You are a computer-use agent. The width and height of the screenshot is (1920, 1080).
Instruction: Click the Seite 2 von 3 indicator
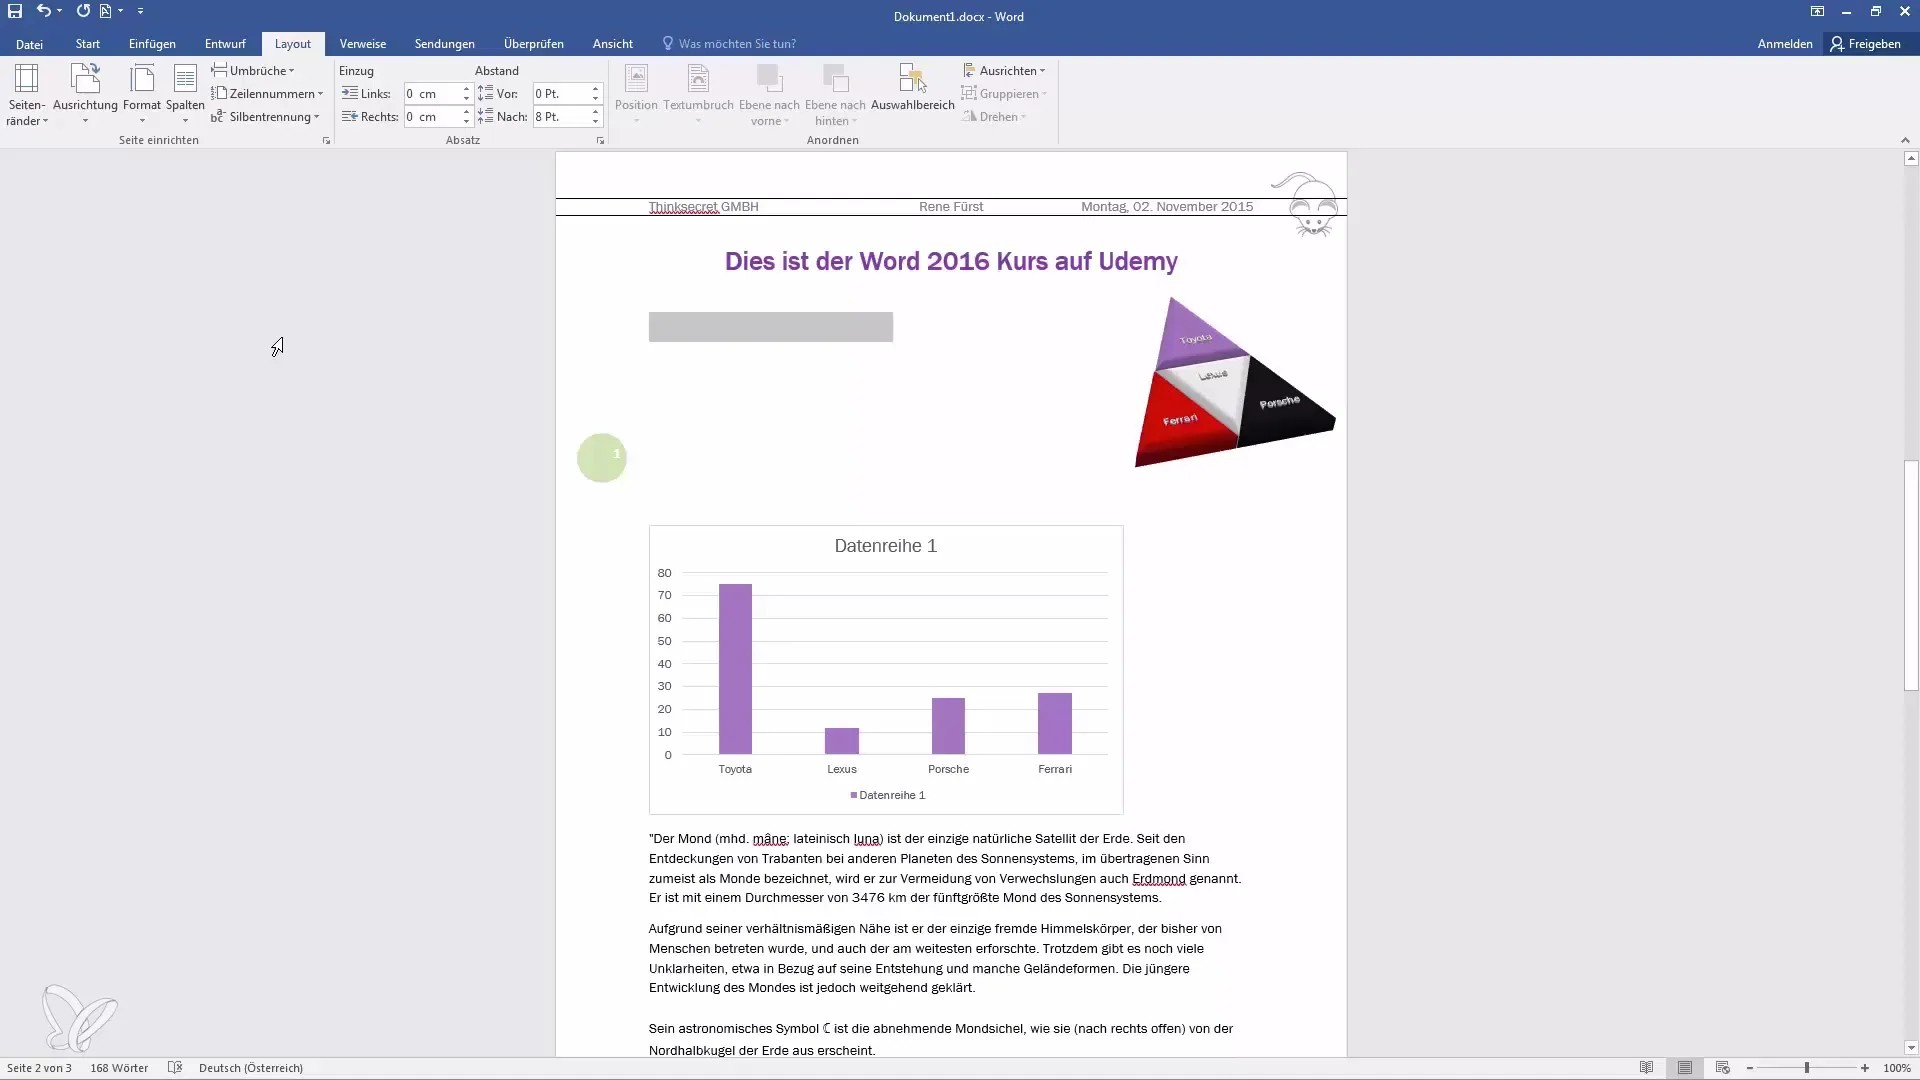[x=39, y=1068]
